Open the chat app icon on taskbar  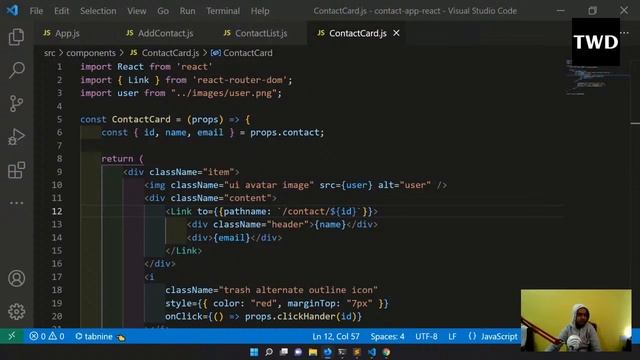(298, 352)
